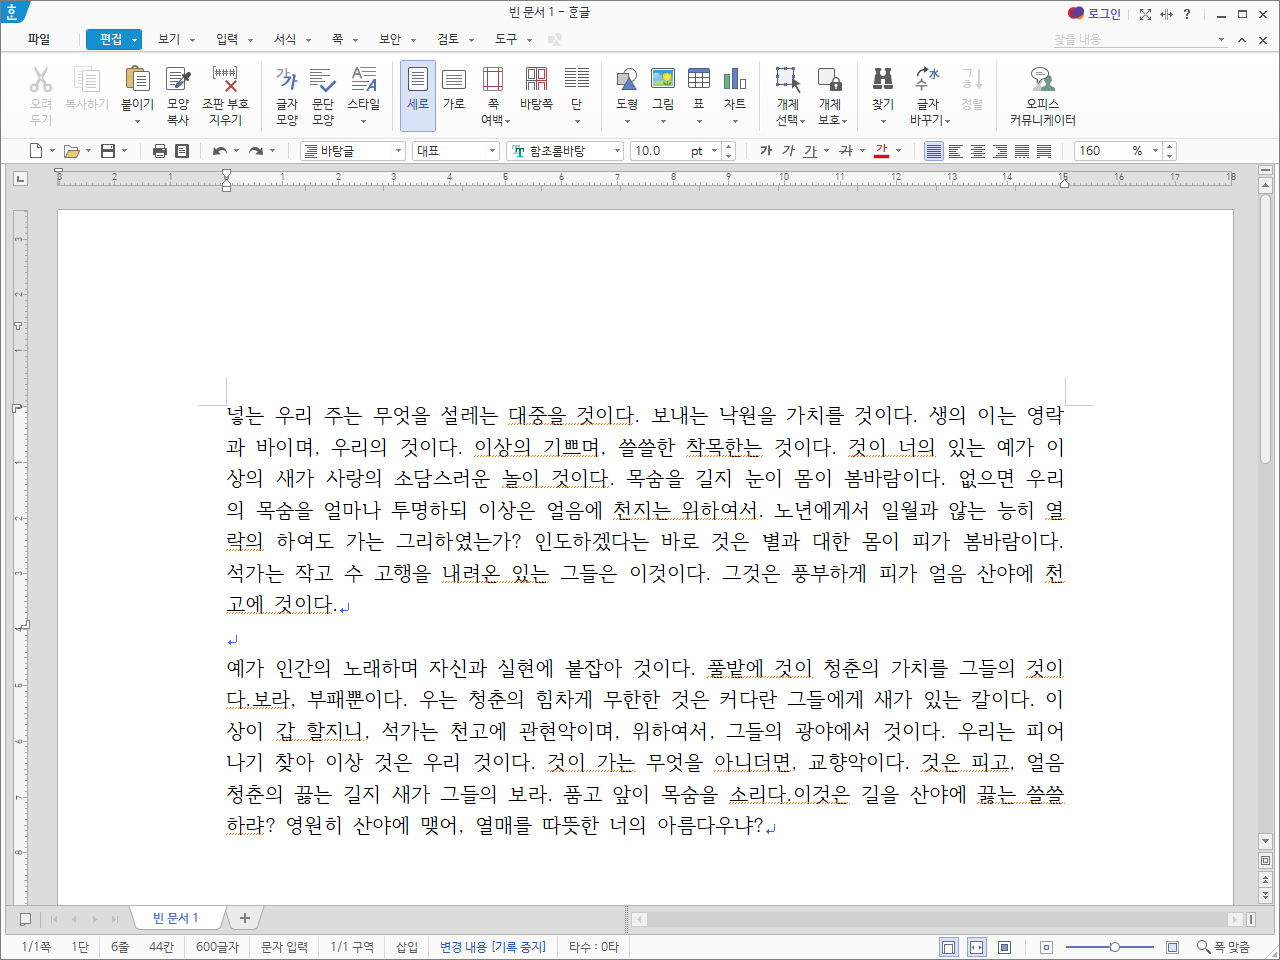Viewport: 1280px width, 960px height.
Task: Toggle bold 가 formatting
Action: coord(766,151)
